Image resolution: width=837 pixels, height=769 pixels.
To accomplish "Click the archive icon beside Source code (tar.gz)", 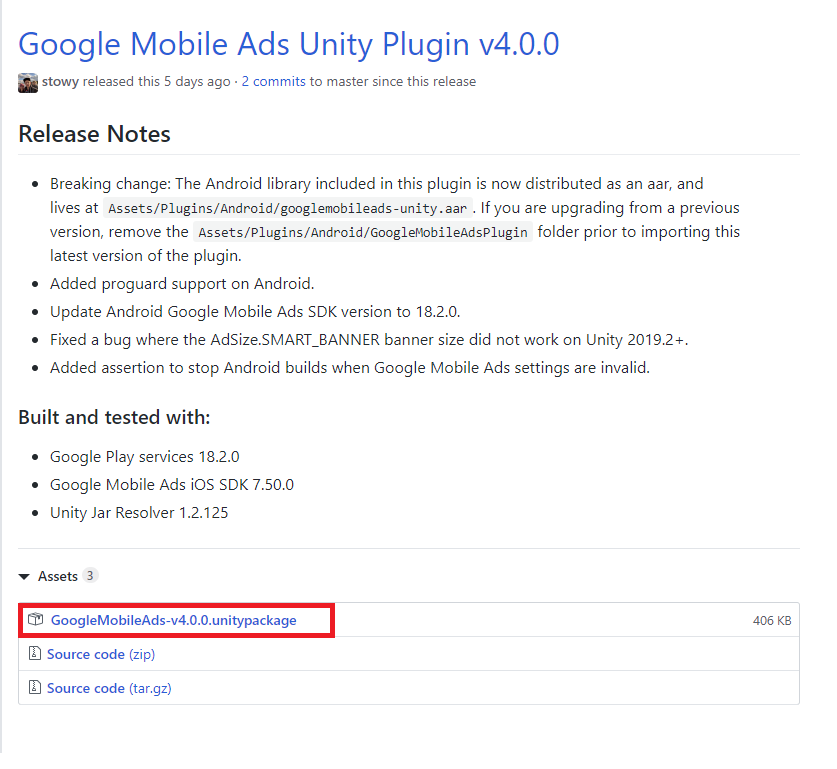I will click(35, 687).
